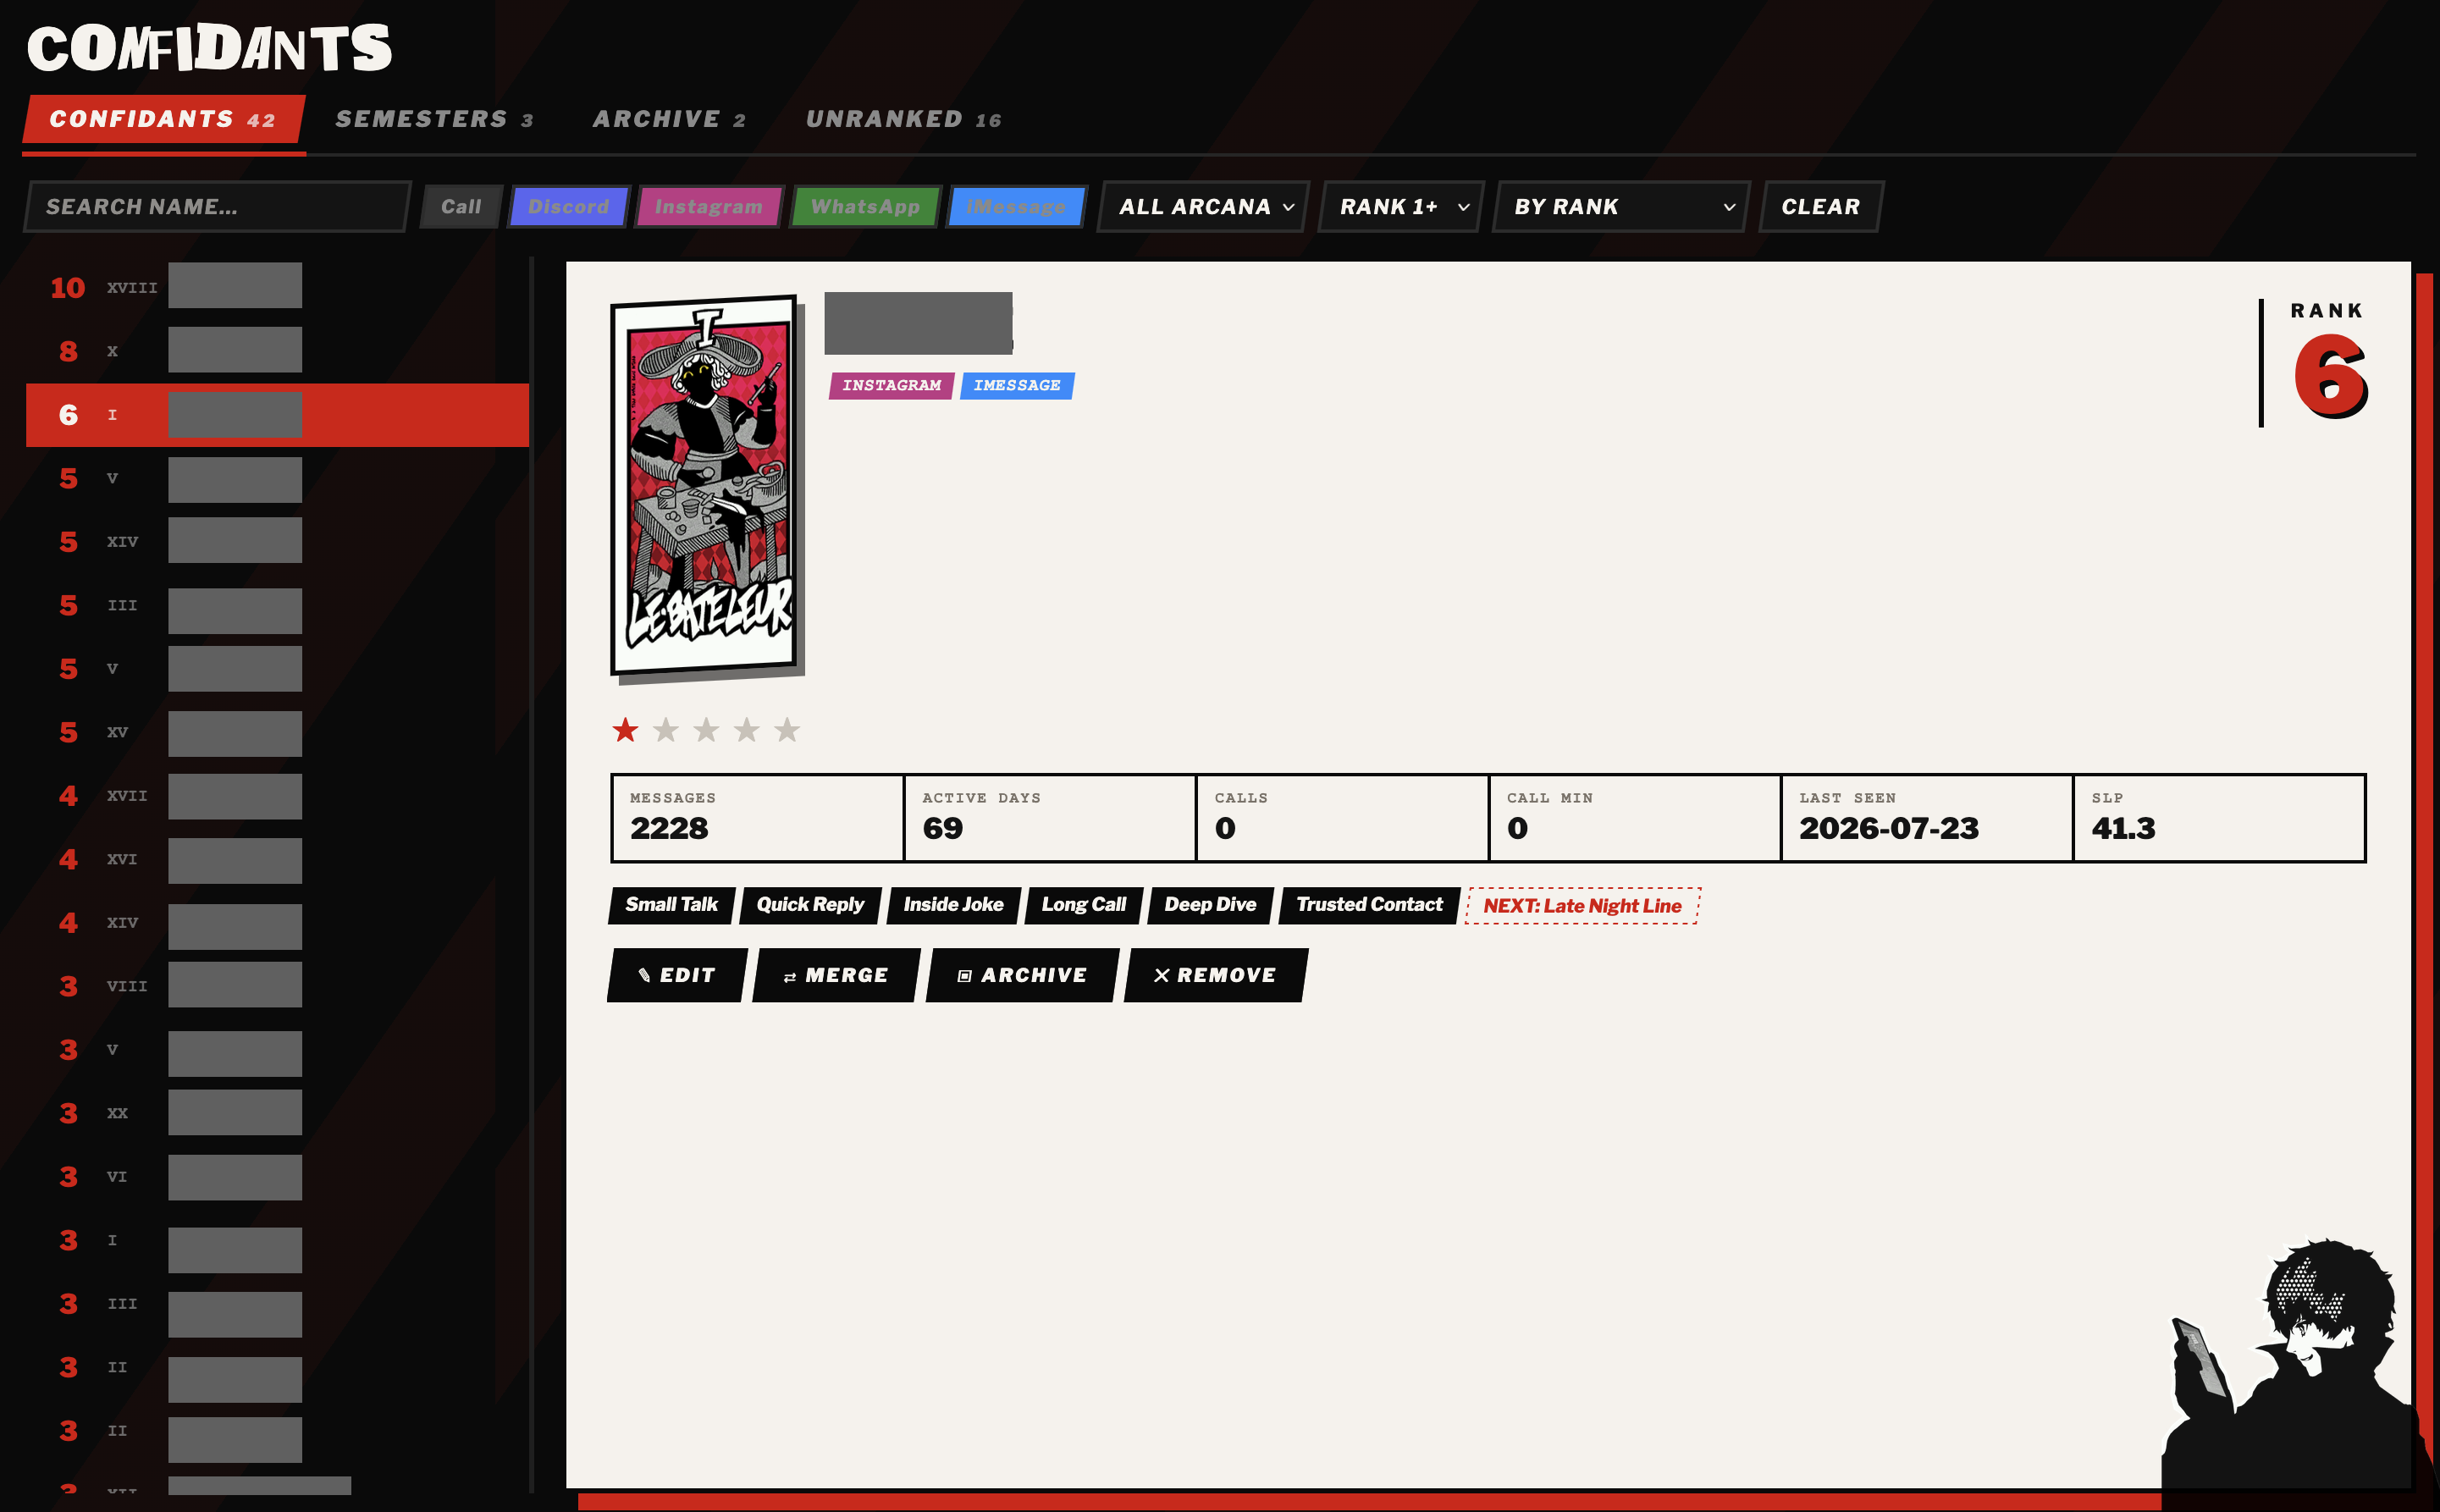Select the rank 4 XVI confidant
Screen dimensions: 2440x1512
[277, 859]
